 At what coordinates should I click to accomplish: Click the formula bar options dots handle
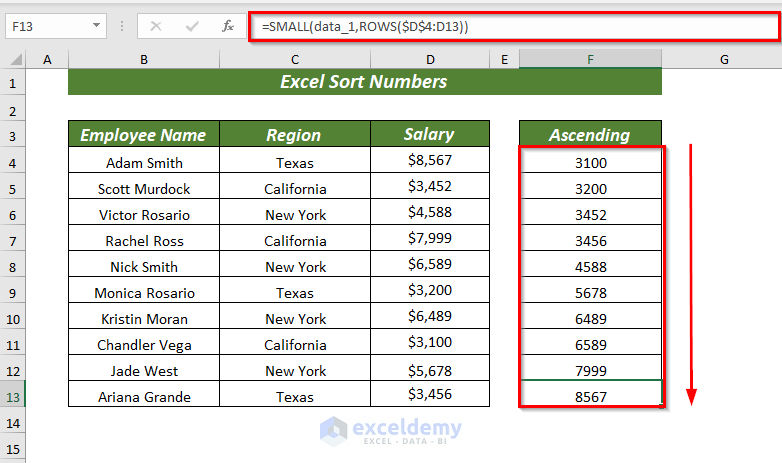122,26
